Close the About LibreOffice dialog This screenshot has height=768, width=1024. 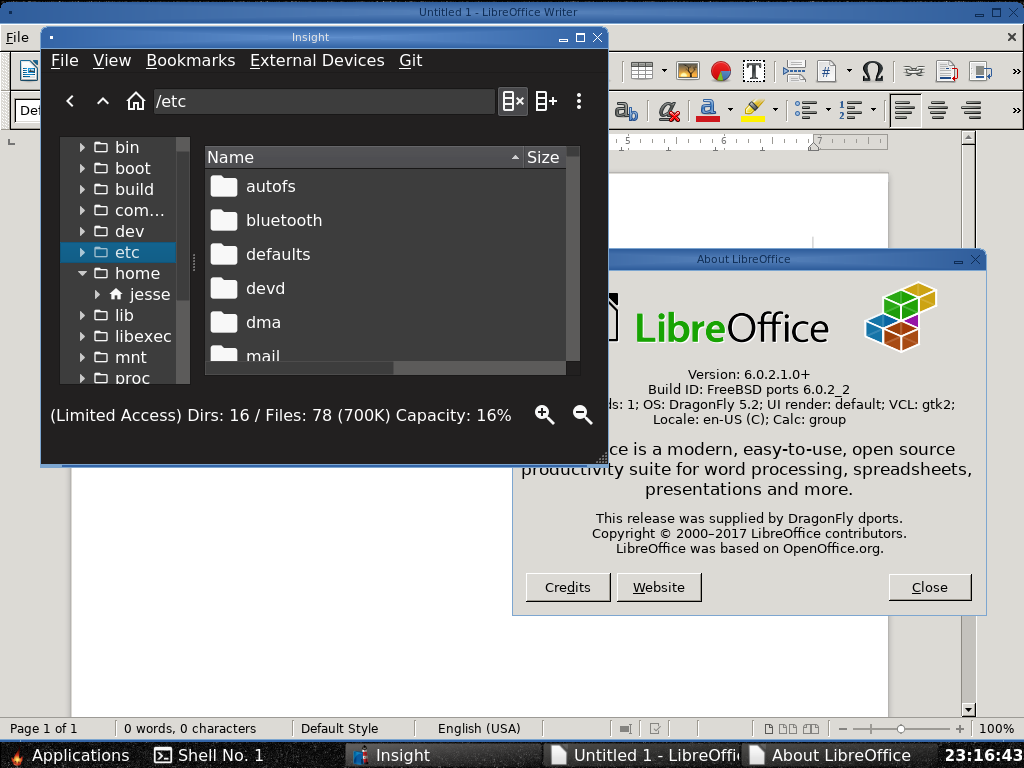[x=929, y=587]
